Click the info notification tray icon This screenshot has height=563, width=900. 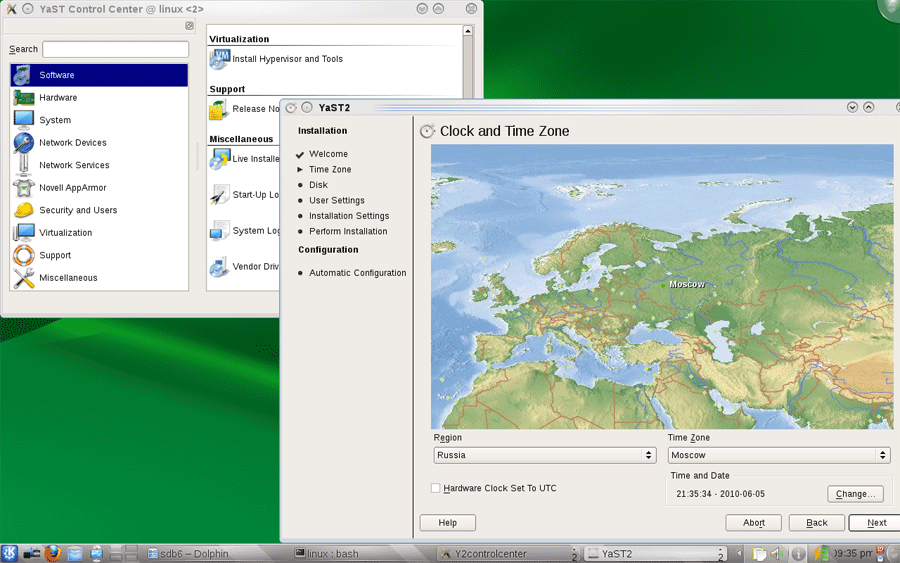click(x=798, y=554)
